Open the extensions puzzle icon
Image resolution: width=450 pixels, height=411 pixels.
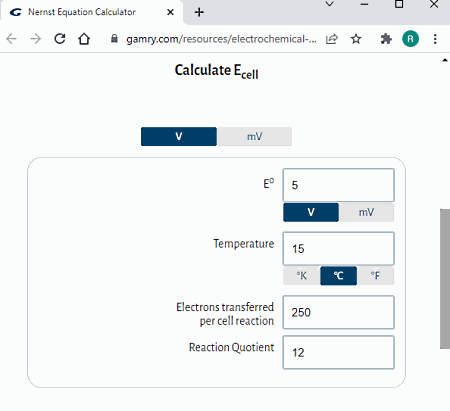(386, 39)
